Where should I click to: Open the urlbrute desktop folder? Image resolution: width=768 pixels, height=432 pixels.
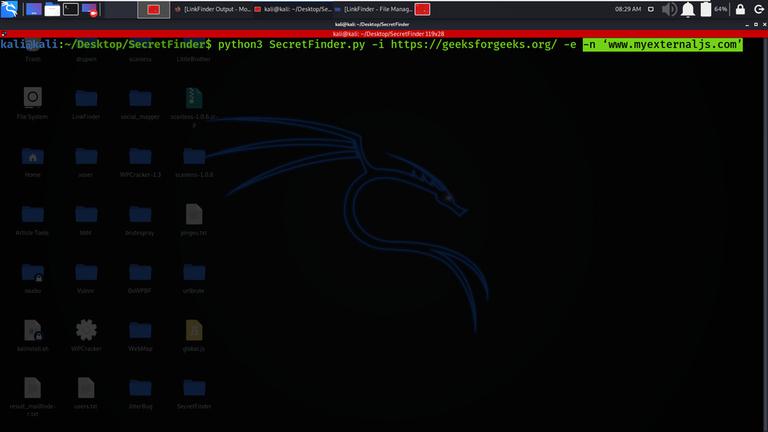(194, 277)
